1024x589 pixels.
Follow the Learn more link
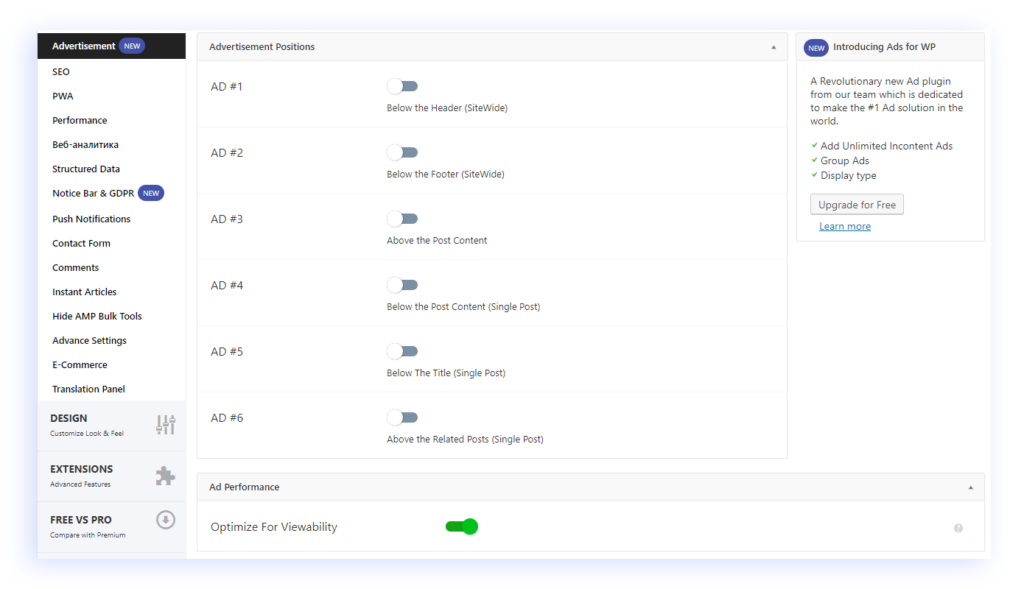click(x=845, y=226)
